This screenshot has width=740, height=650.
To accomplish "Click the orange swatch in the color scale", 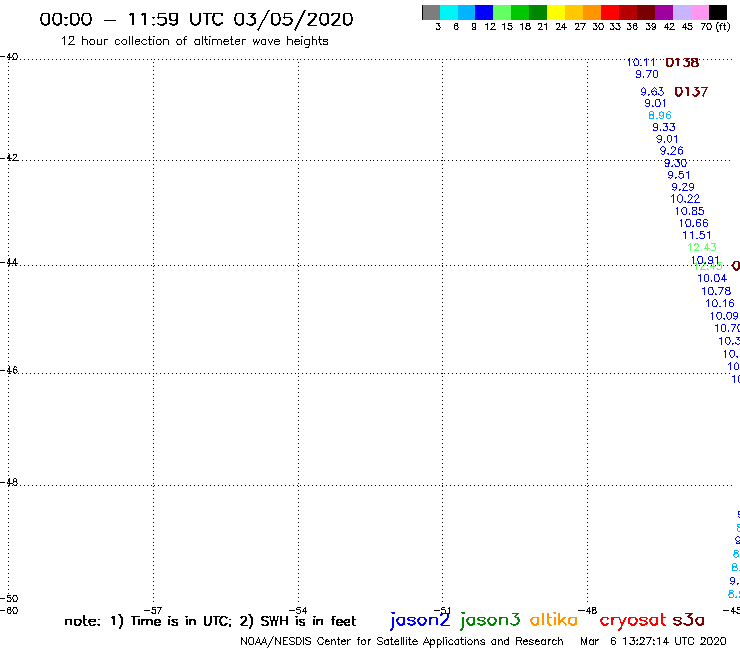I will pyautogui.click(x=592, y=12).
